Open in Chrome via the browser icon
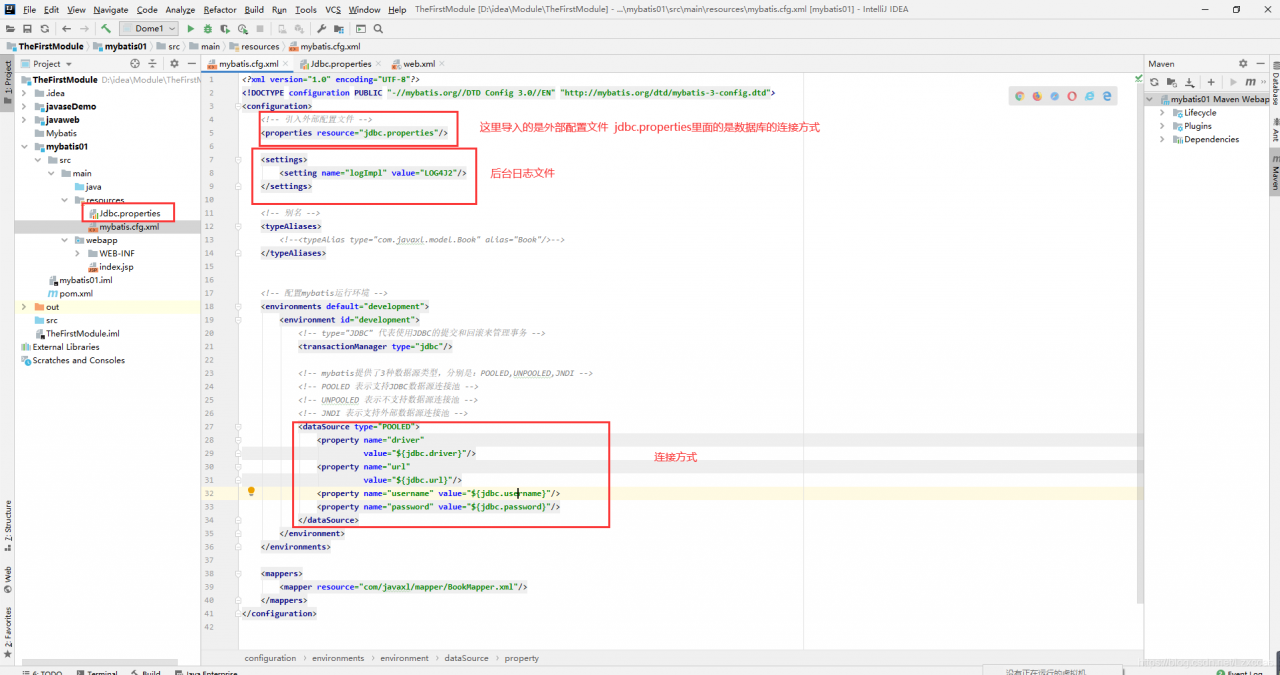The height and width of the screenshot is (675, 1280). (1020, 96)
